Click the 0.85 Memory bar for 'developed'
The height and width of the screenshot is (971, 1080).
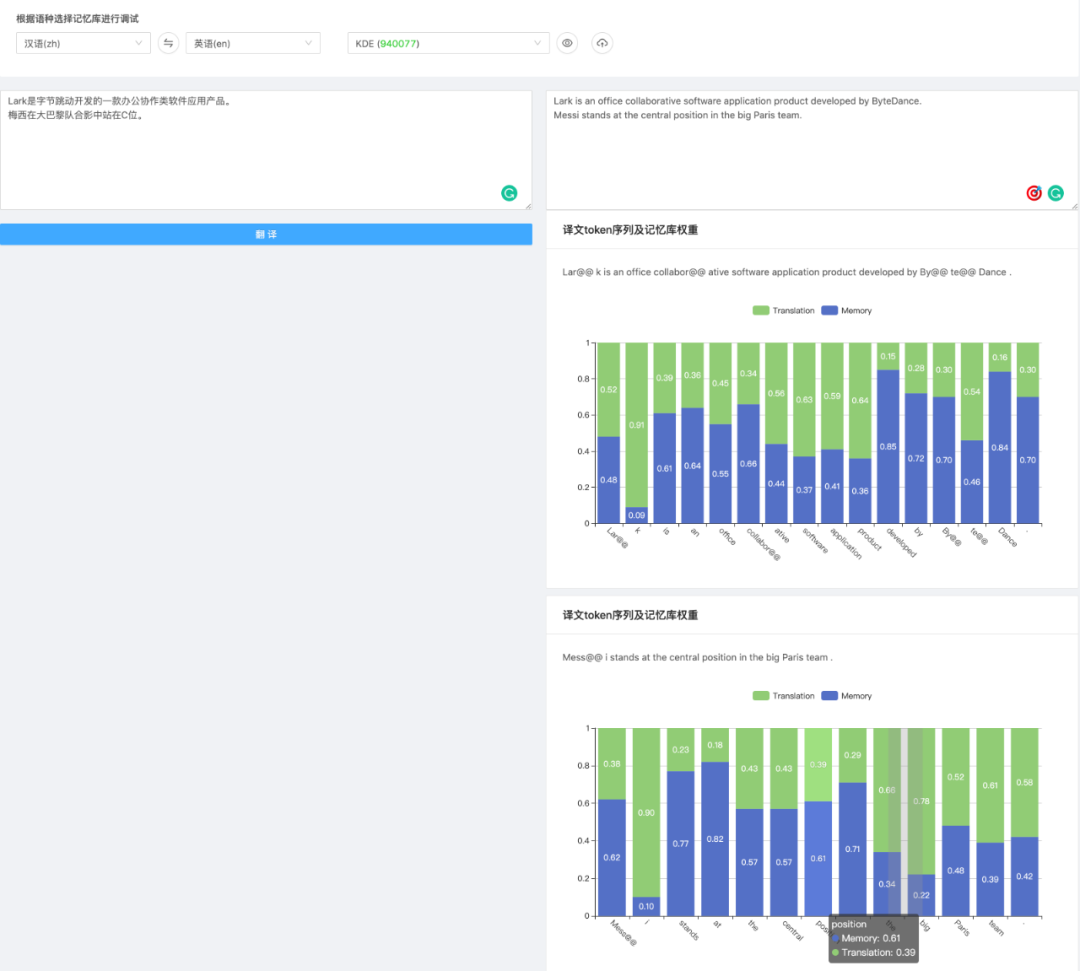(x=888, y=446)
